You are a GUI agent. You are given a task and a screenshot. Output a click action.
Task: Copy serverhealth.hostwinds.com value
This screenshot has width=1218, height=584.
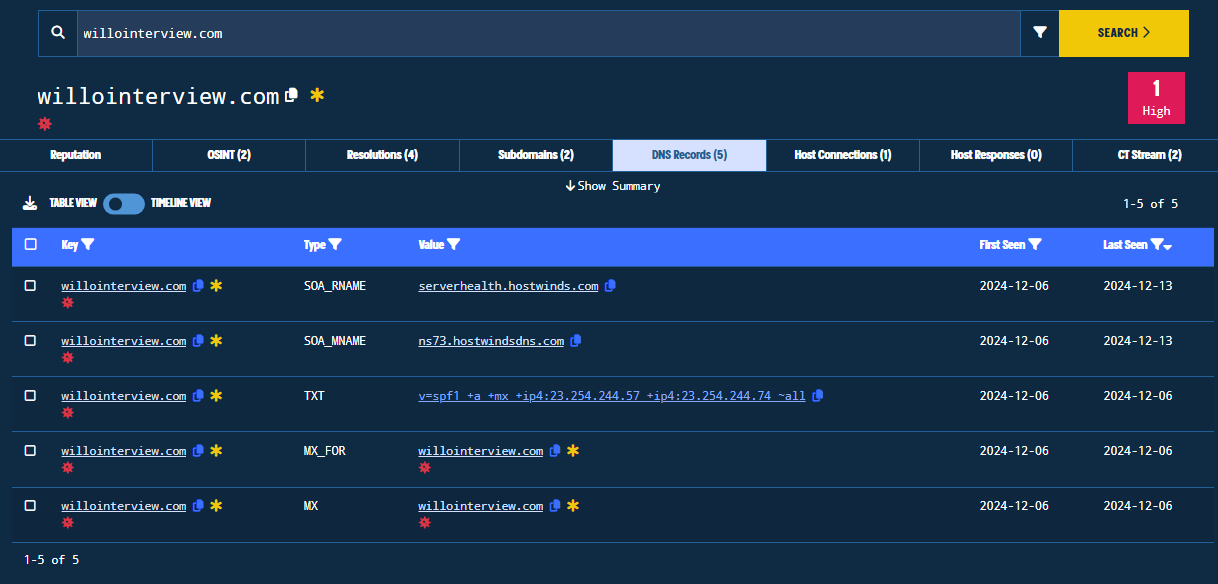coord(610,286)
